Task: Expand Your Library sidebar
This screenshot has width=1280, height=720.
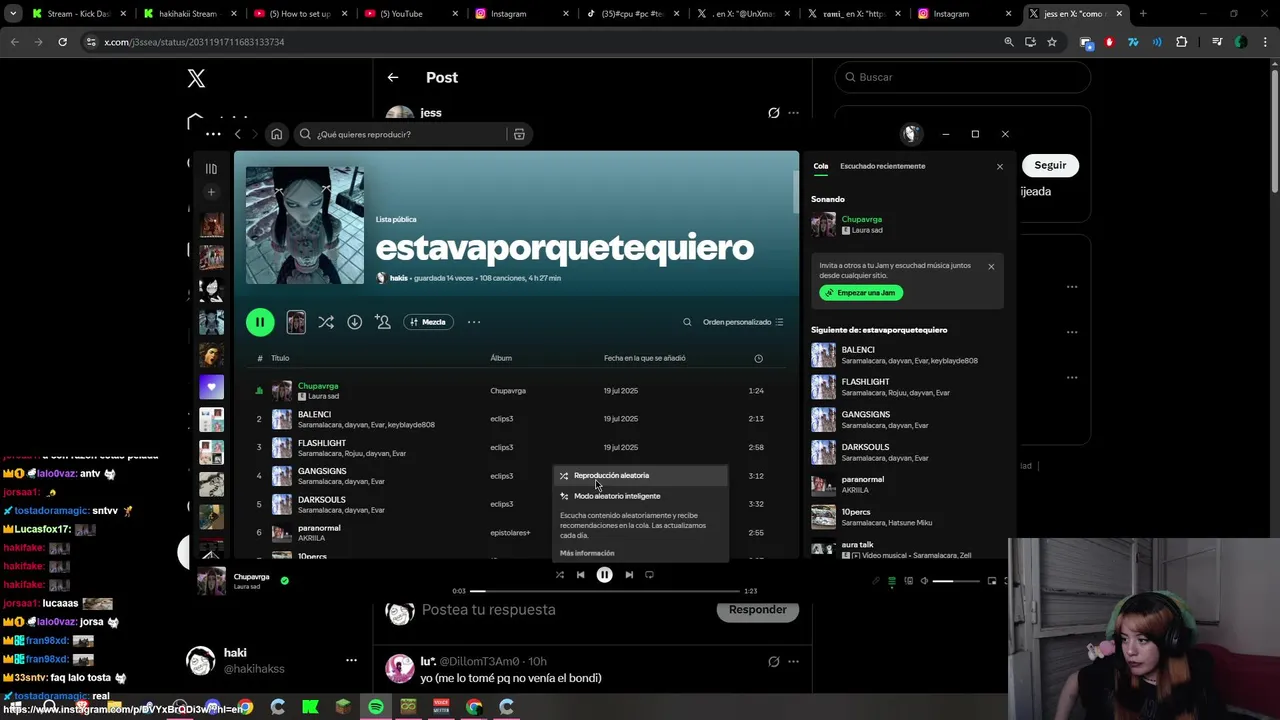Action: pyautogui.click(x=211, y=169)
